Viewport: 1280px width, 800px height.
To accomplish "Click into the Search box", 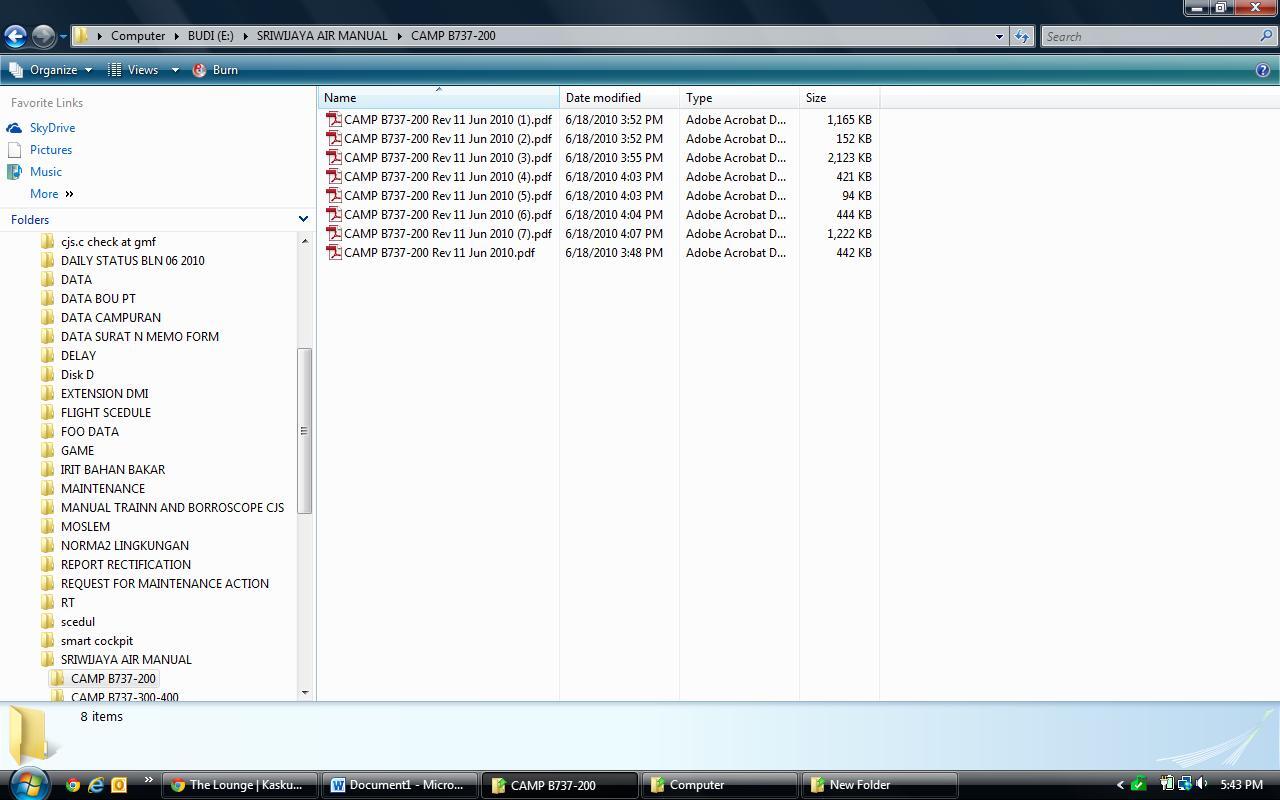I will [1149, 36].
